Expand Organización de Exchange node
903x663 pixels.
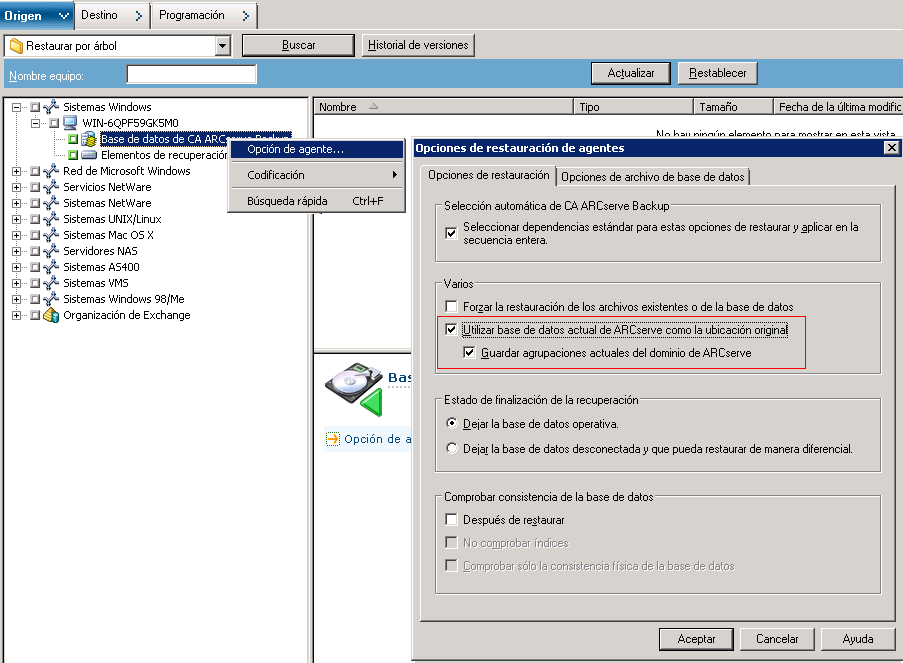point(17,315)
